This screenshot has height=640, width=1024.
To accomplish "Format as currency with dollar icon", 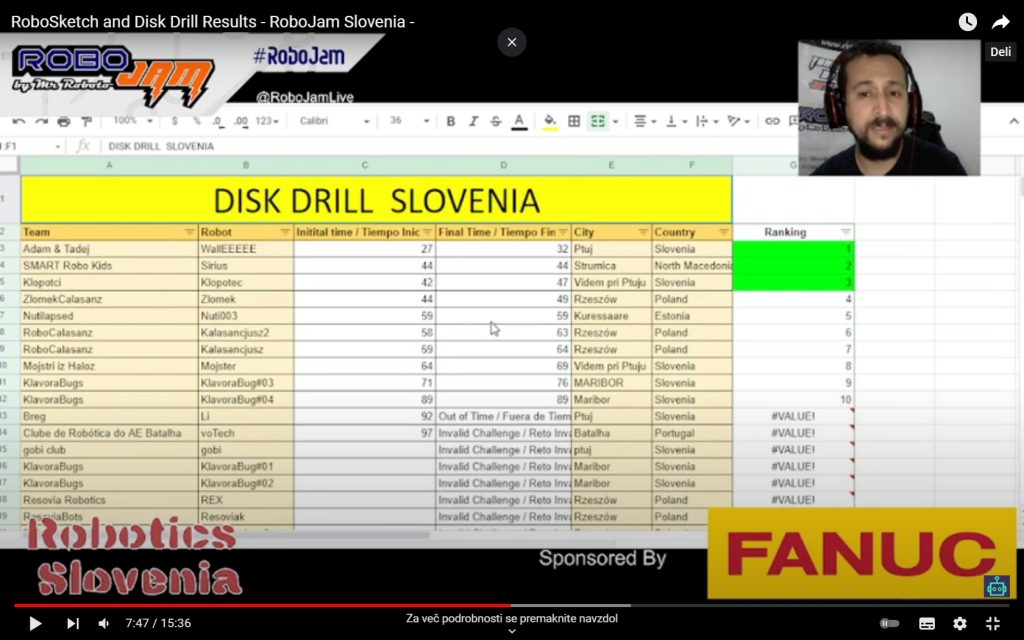I will [x=174, y=121].
